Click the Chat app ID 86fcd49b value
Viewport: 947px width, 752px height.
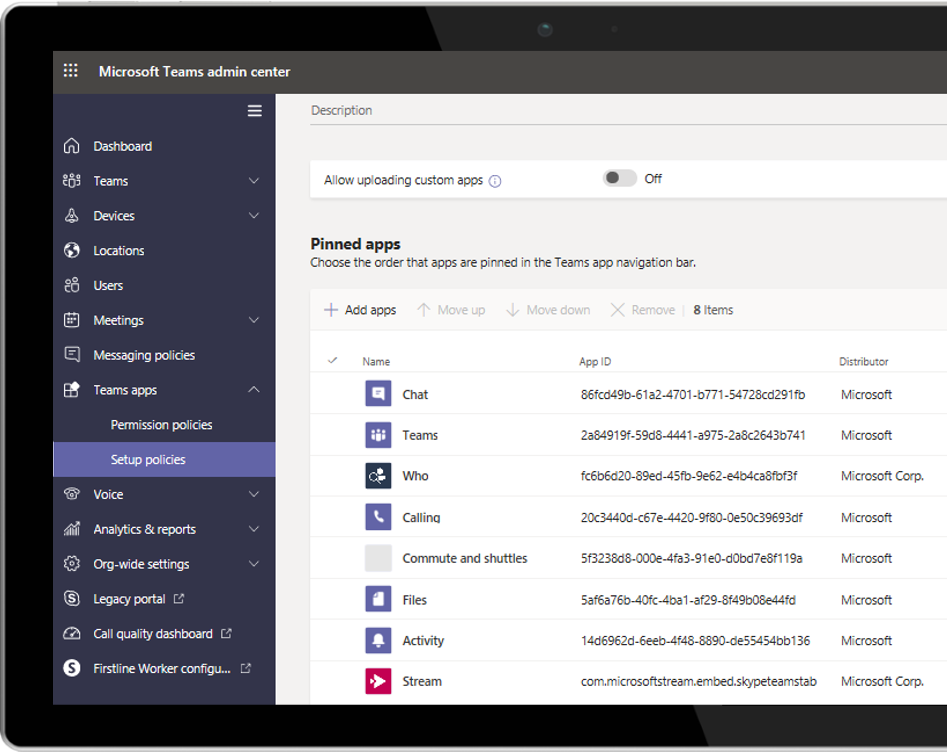[693, 394]
